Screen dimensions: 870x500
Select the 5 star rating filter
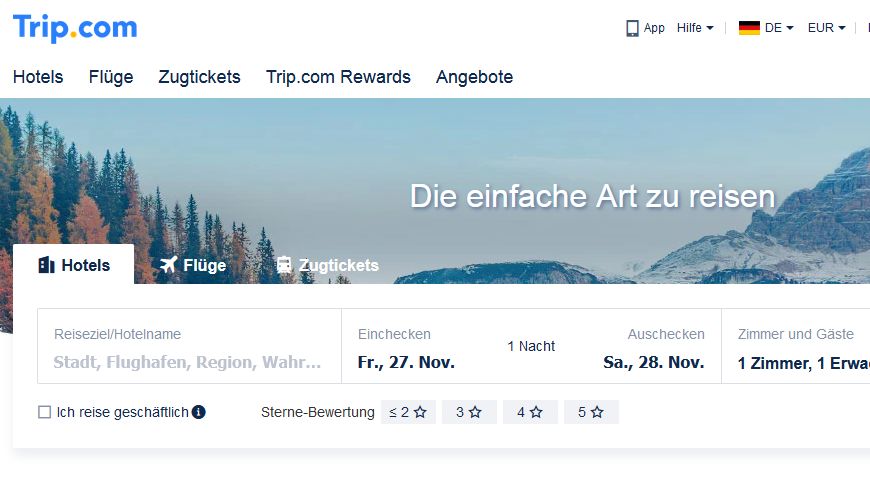coord(591,412)
